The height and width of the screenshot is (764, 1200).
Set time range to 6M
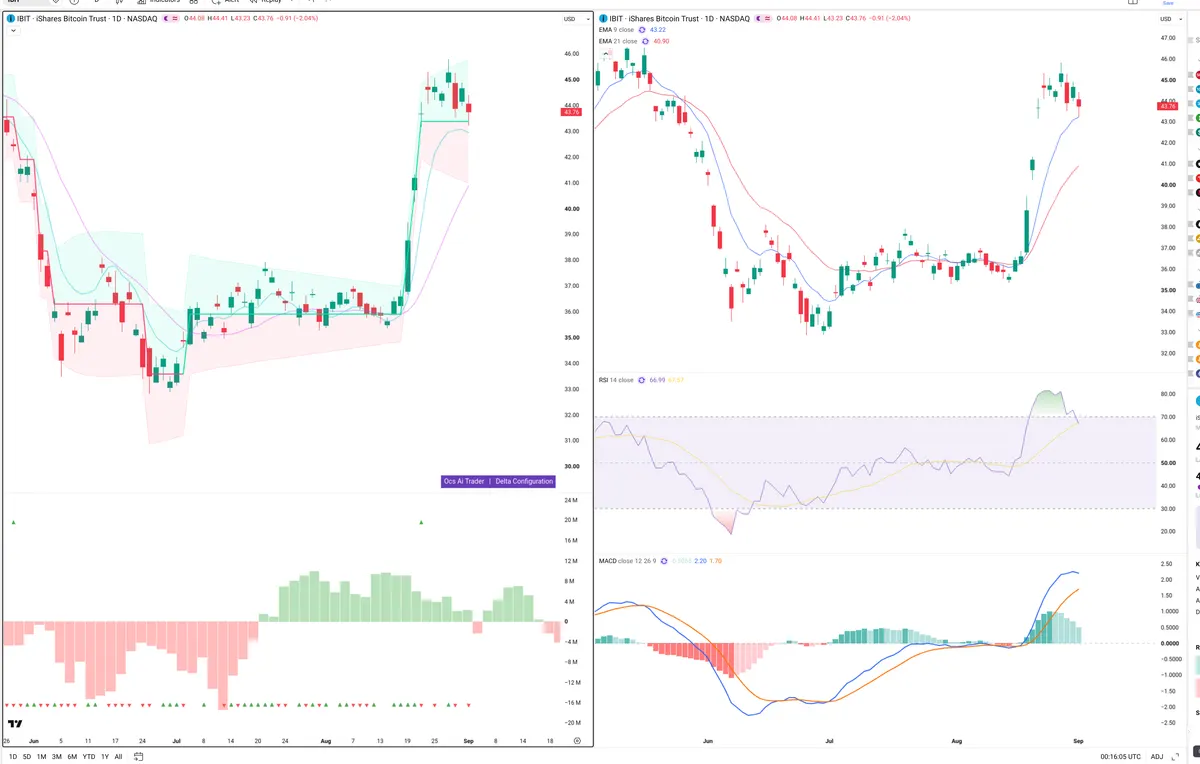[x=72, y=757]
